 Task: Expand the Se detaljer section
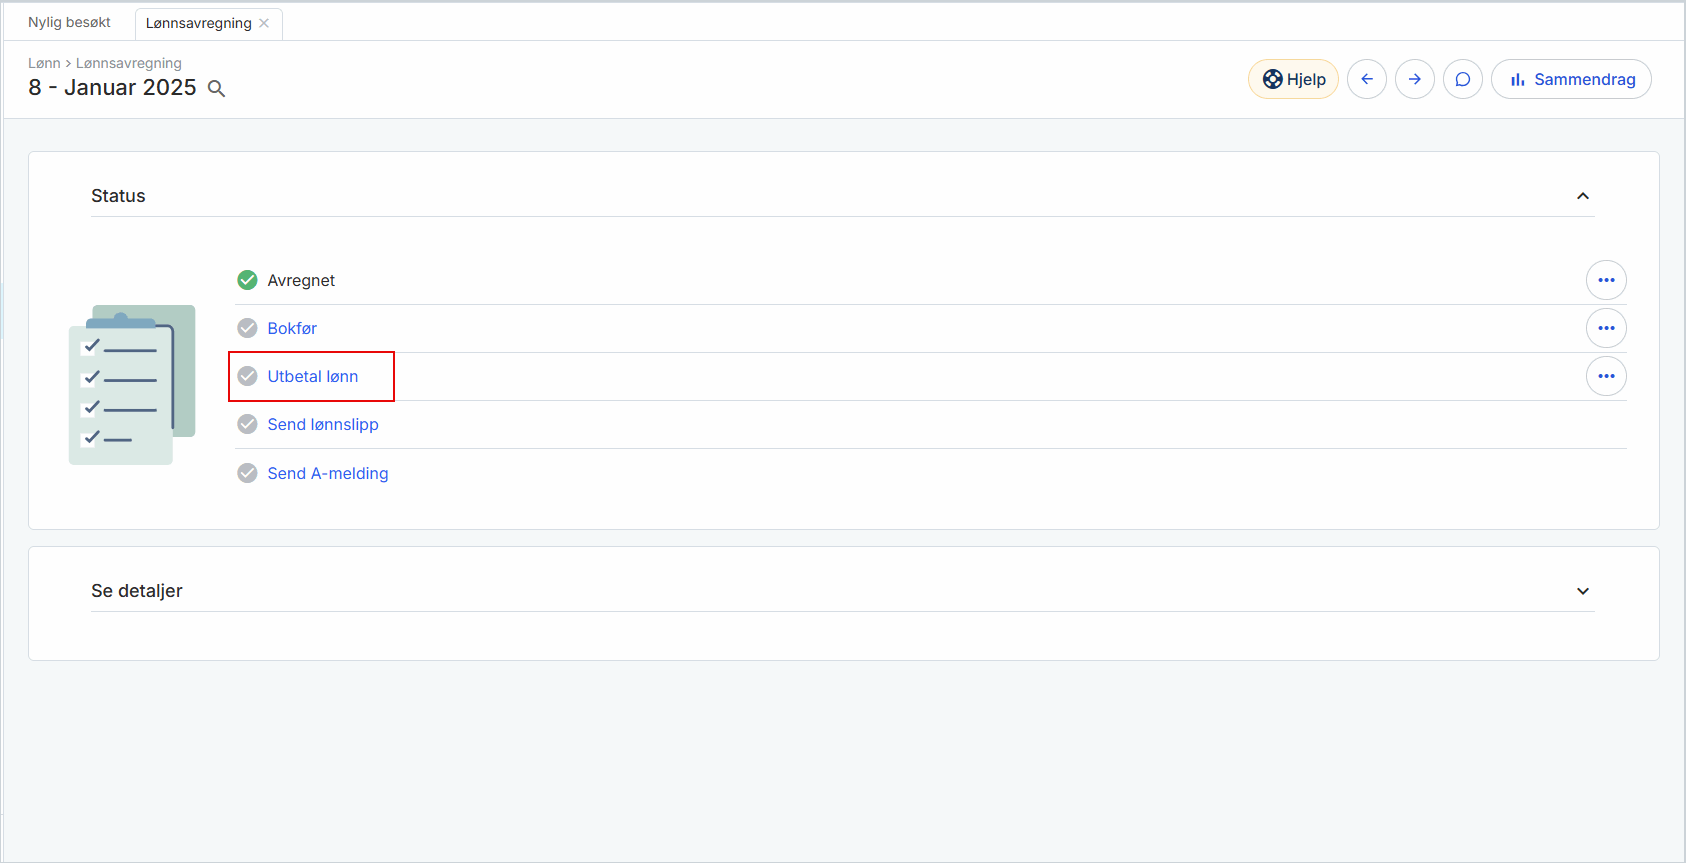click(1583, 591)
